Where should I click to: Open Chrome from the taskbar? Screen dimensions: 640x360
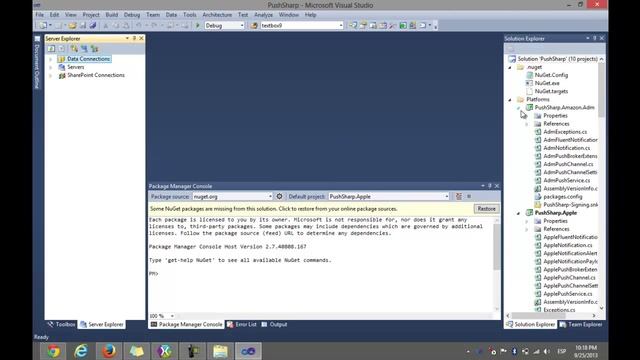[53, 351]
